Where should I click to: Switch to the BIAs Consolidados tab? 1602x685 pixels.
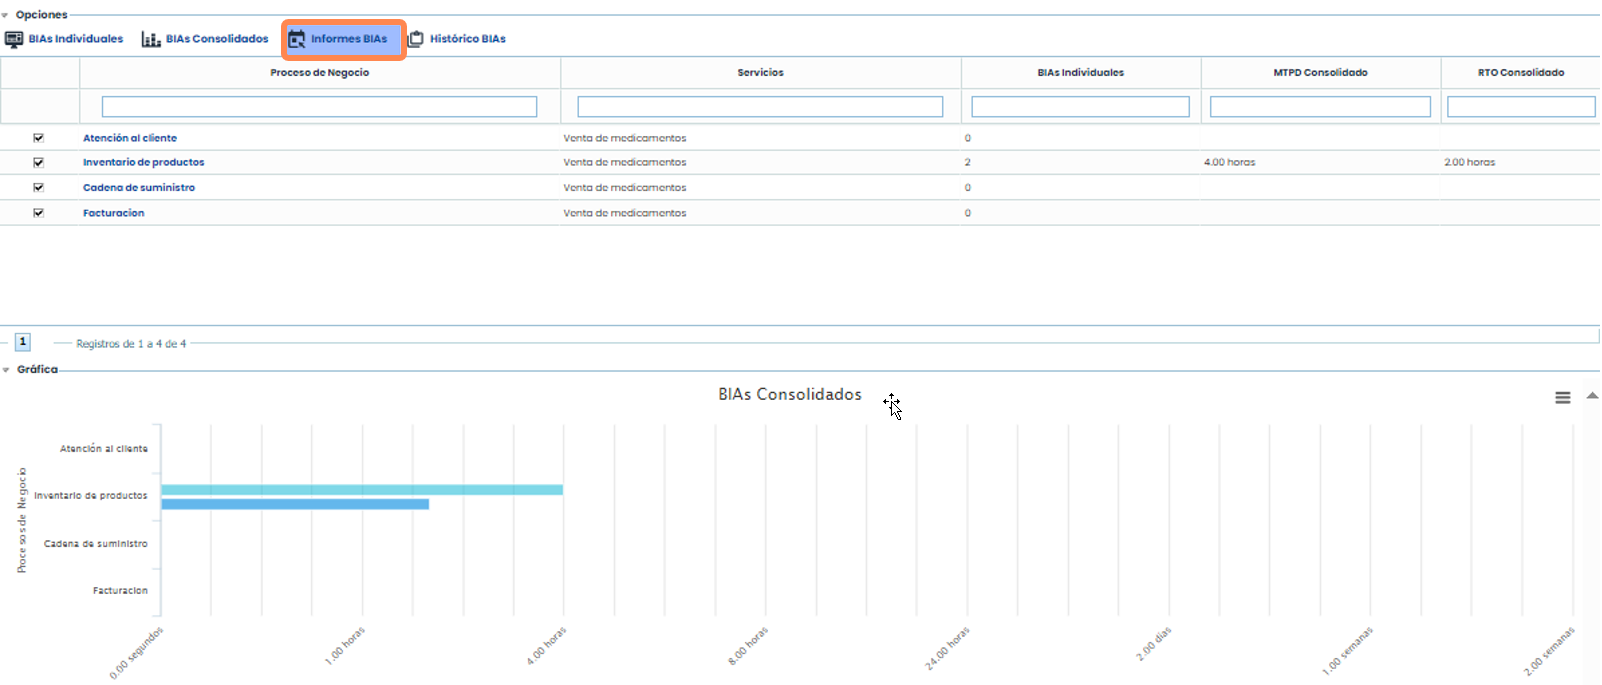click(217, 39)
